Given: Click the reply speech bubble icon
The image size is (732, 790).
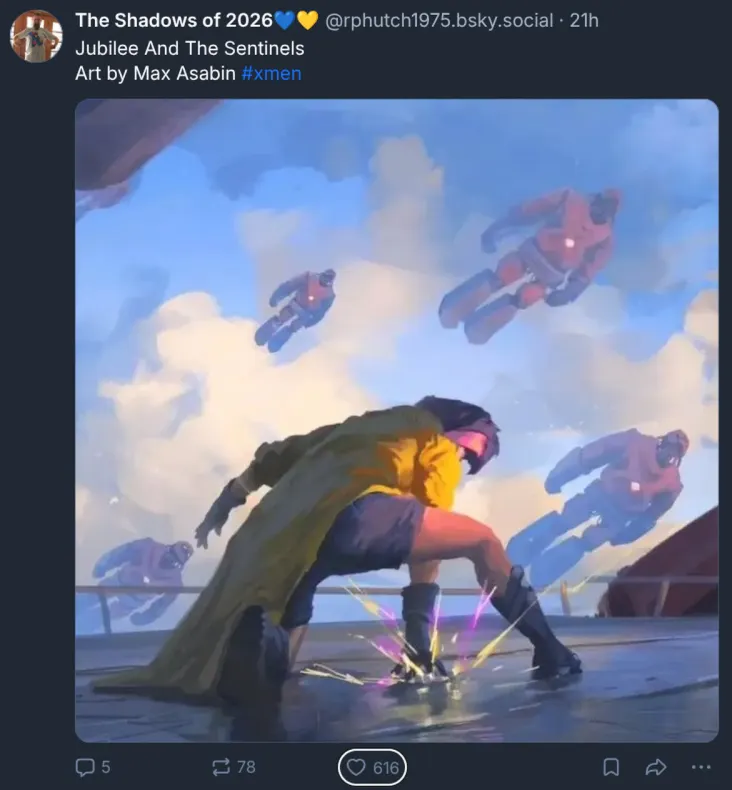Looking at the screenshot, I should pyautogui.click(x=85, y=767).
